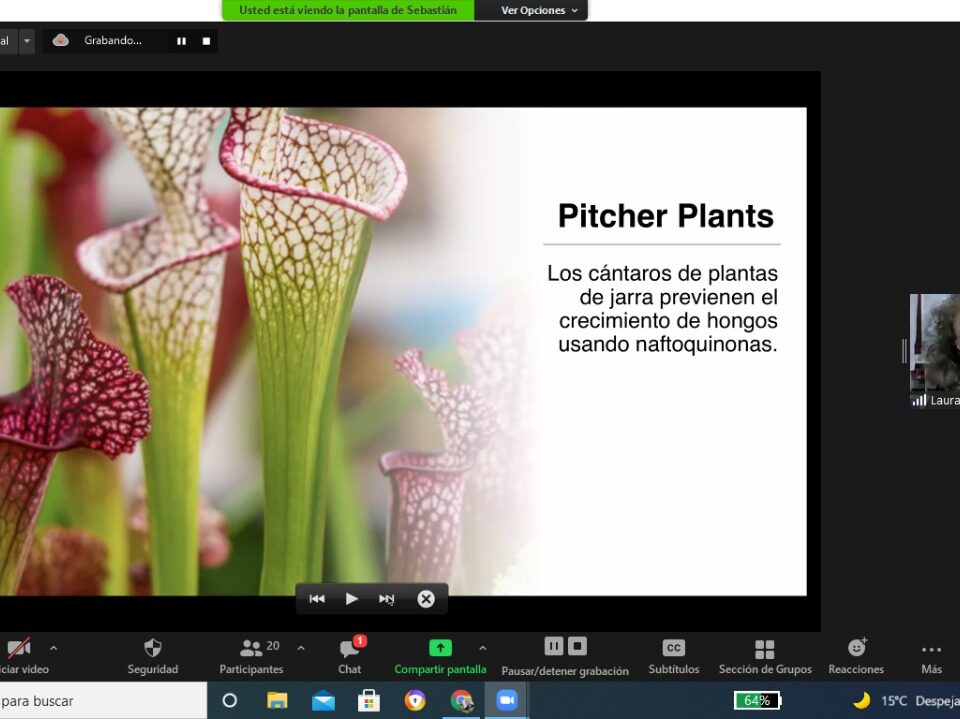Open the Participantes panel
The image size is (960, 719).
coord(252,648)
